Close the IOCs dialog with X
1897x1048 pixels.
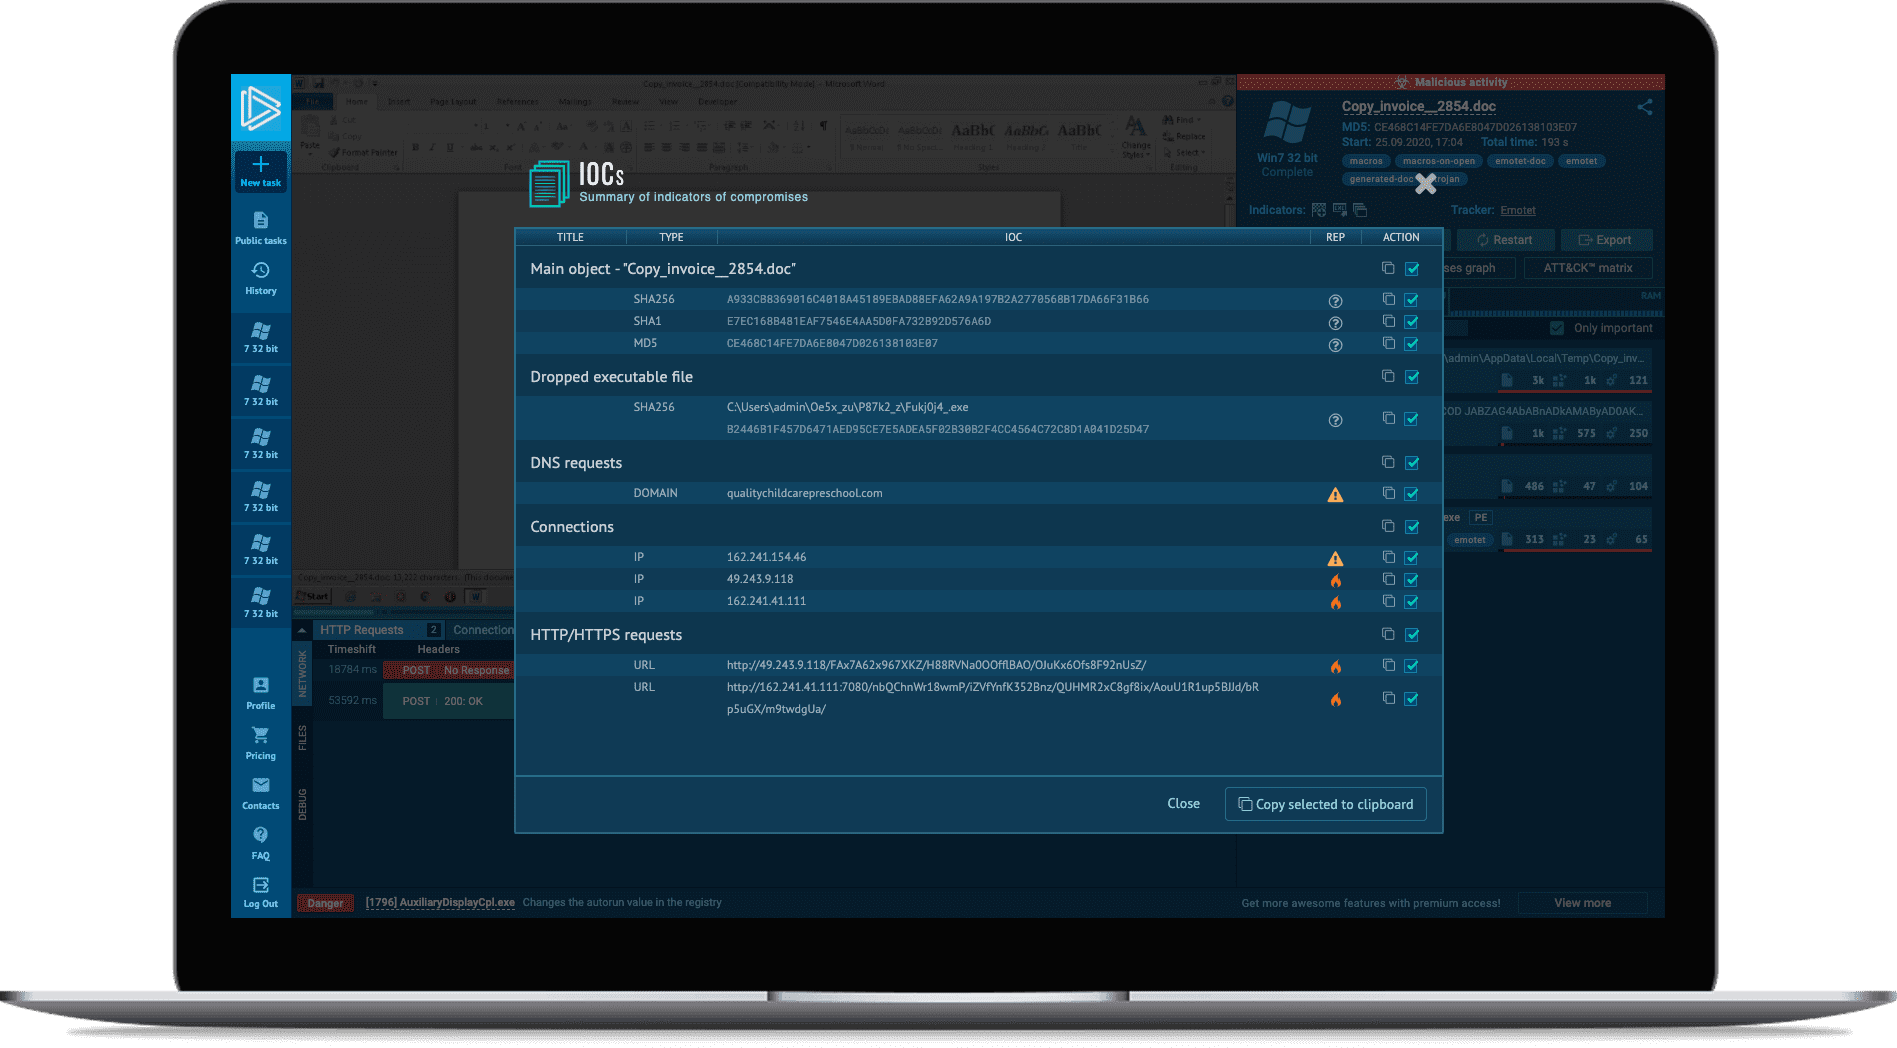coord(1425,184)
